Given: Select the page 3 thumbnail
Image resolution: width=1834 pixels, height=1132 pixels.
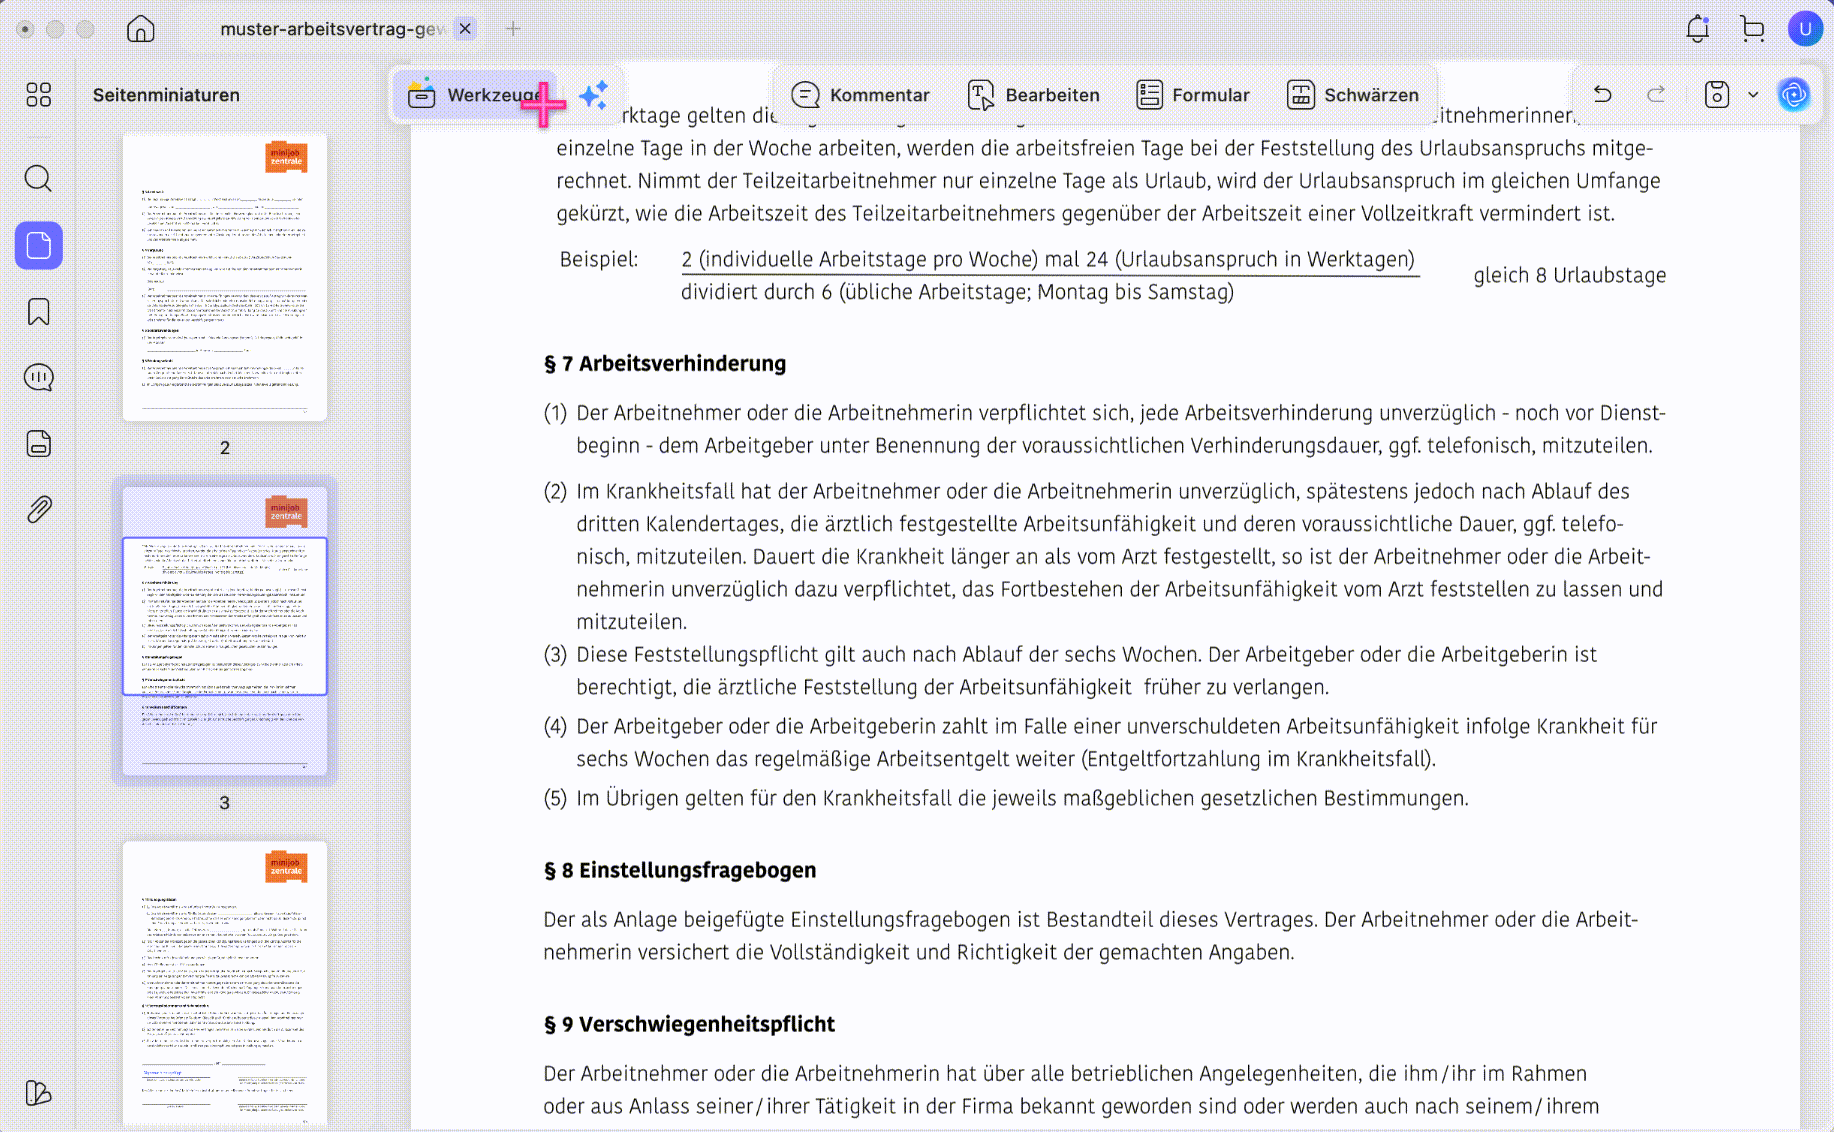Looking at the screenshot, I should pyautogui.click(x=225, y=631).
